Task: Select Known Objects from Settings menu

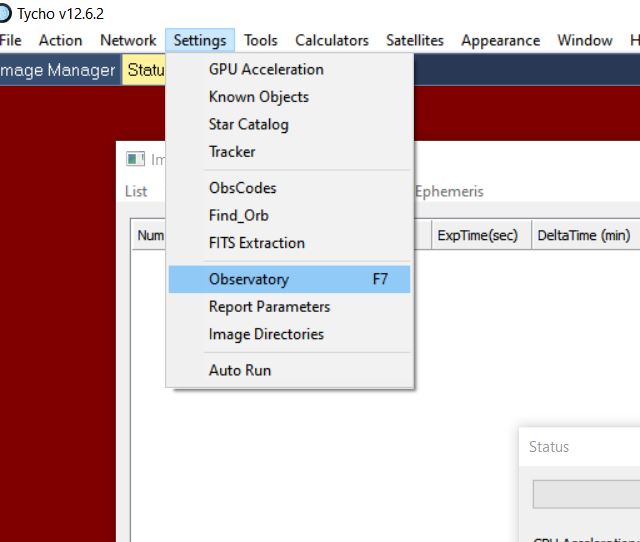Action: point(258,97)
